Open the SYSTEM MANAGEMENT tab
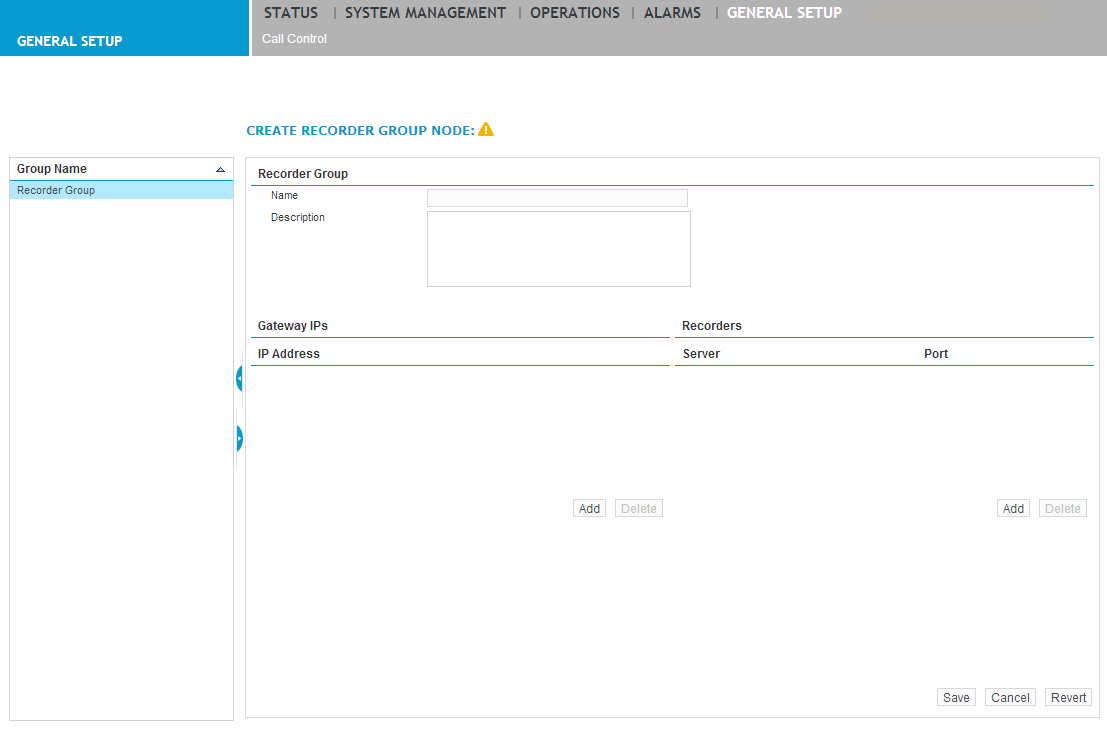1107x729 pixels. point(425,12)
